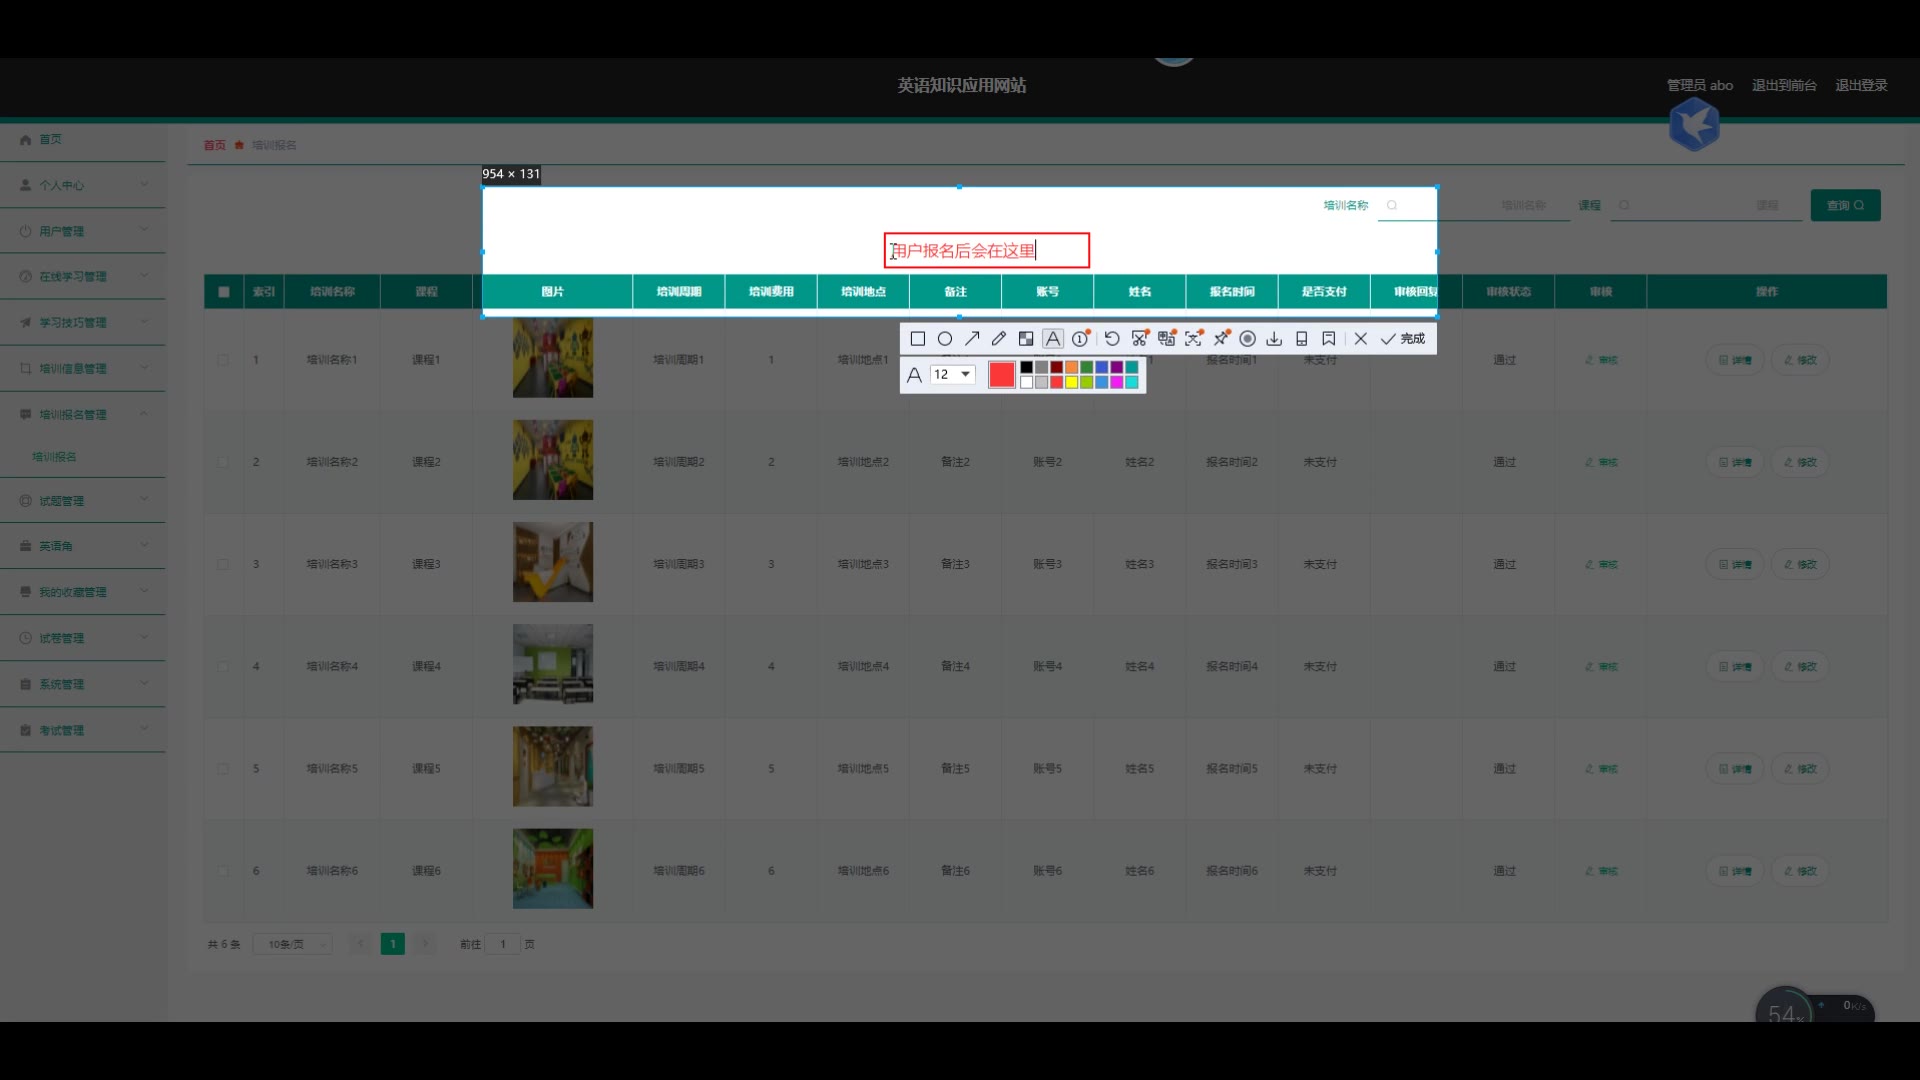Check the row 2 checkbox
Viewport: 1920px width, 1080px height.
tap(223, 462)
